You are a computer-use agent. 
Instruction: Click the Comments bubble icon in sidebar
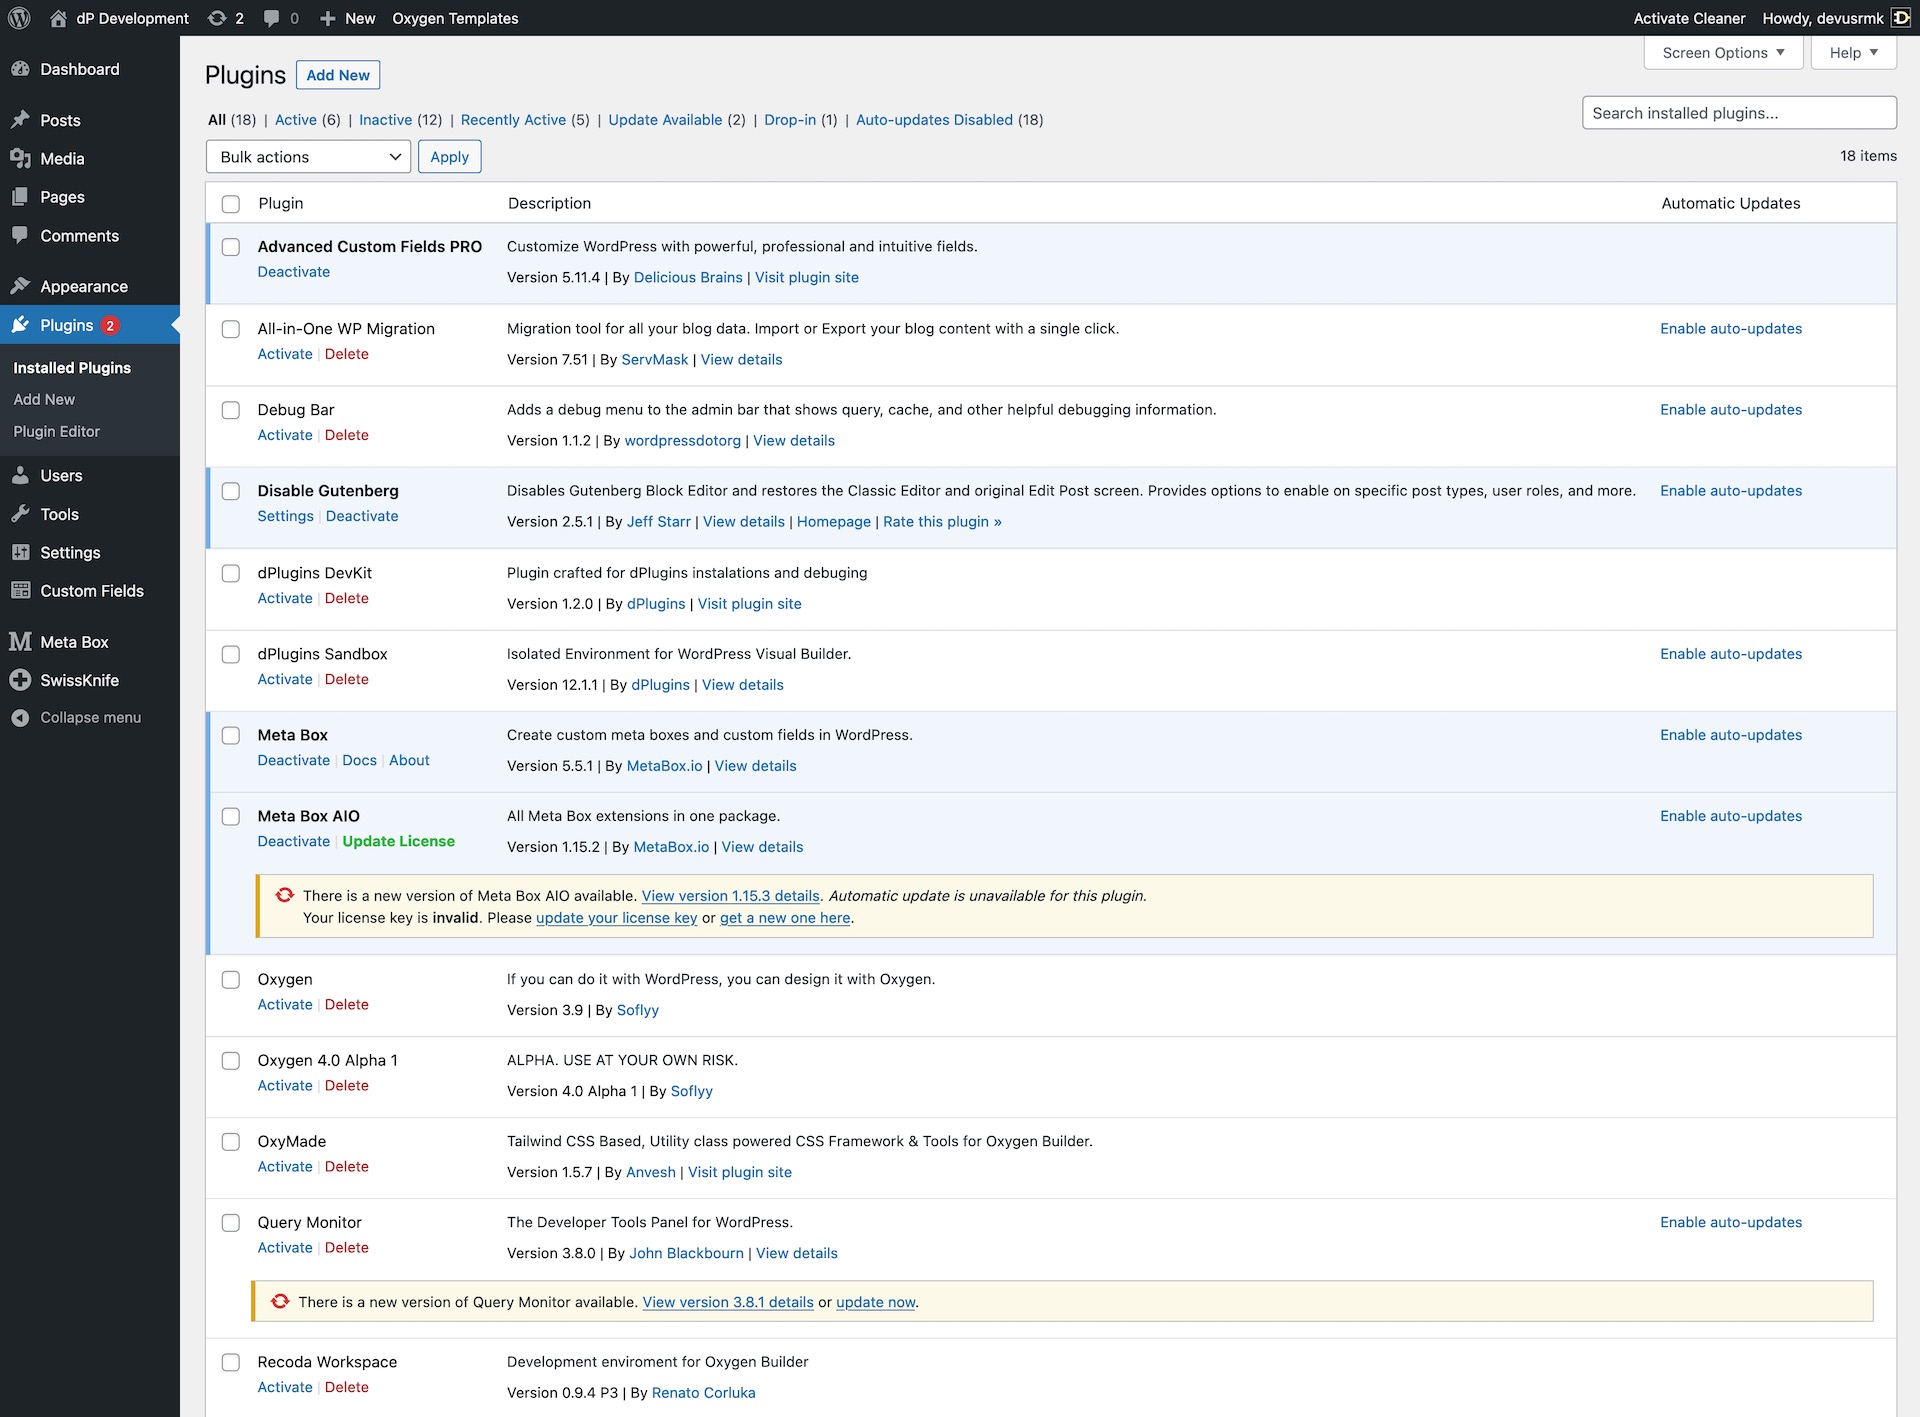point(20,235)
